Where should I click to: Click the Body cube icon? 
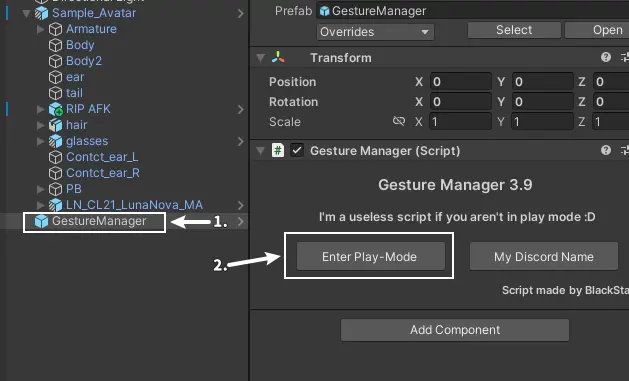coord(55,45)
